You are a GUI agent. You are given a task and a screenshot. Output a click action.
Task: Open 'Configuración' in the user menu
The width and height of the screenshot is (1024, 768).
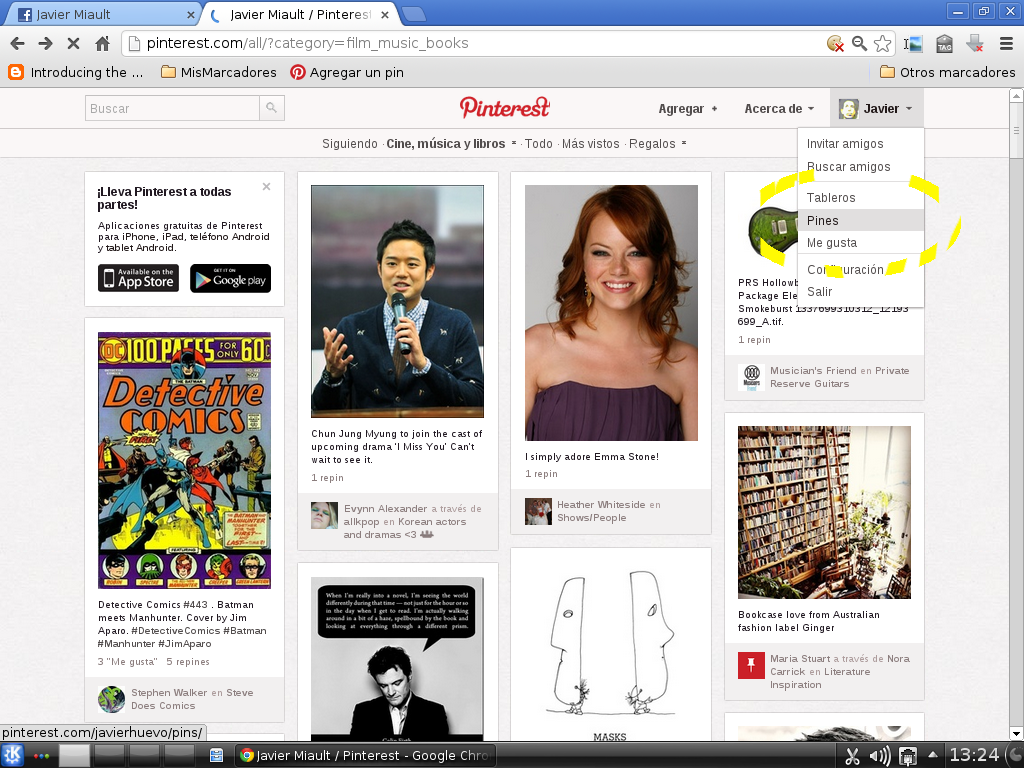pos(860,269)
